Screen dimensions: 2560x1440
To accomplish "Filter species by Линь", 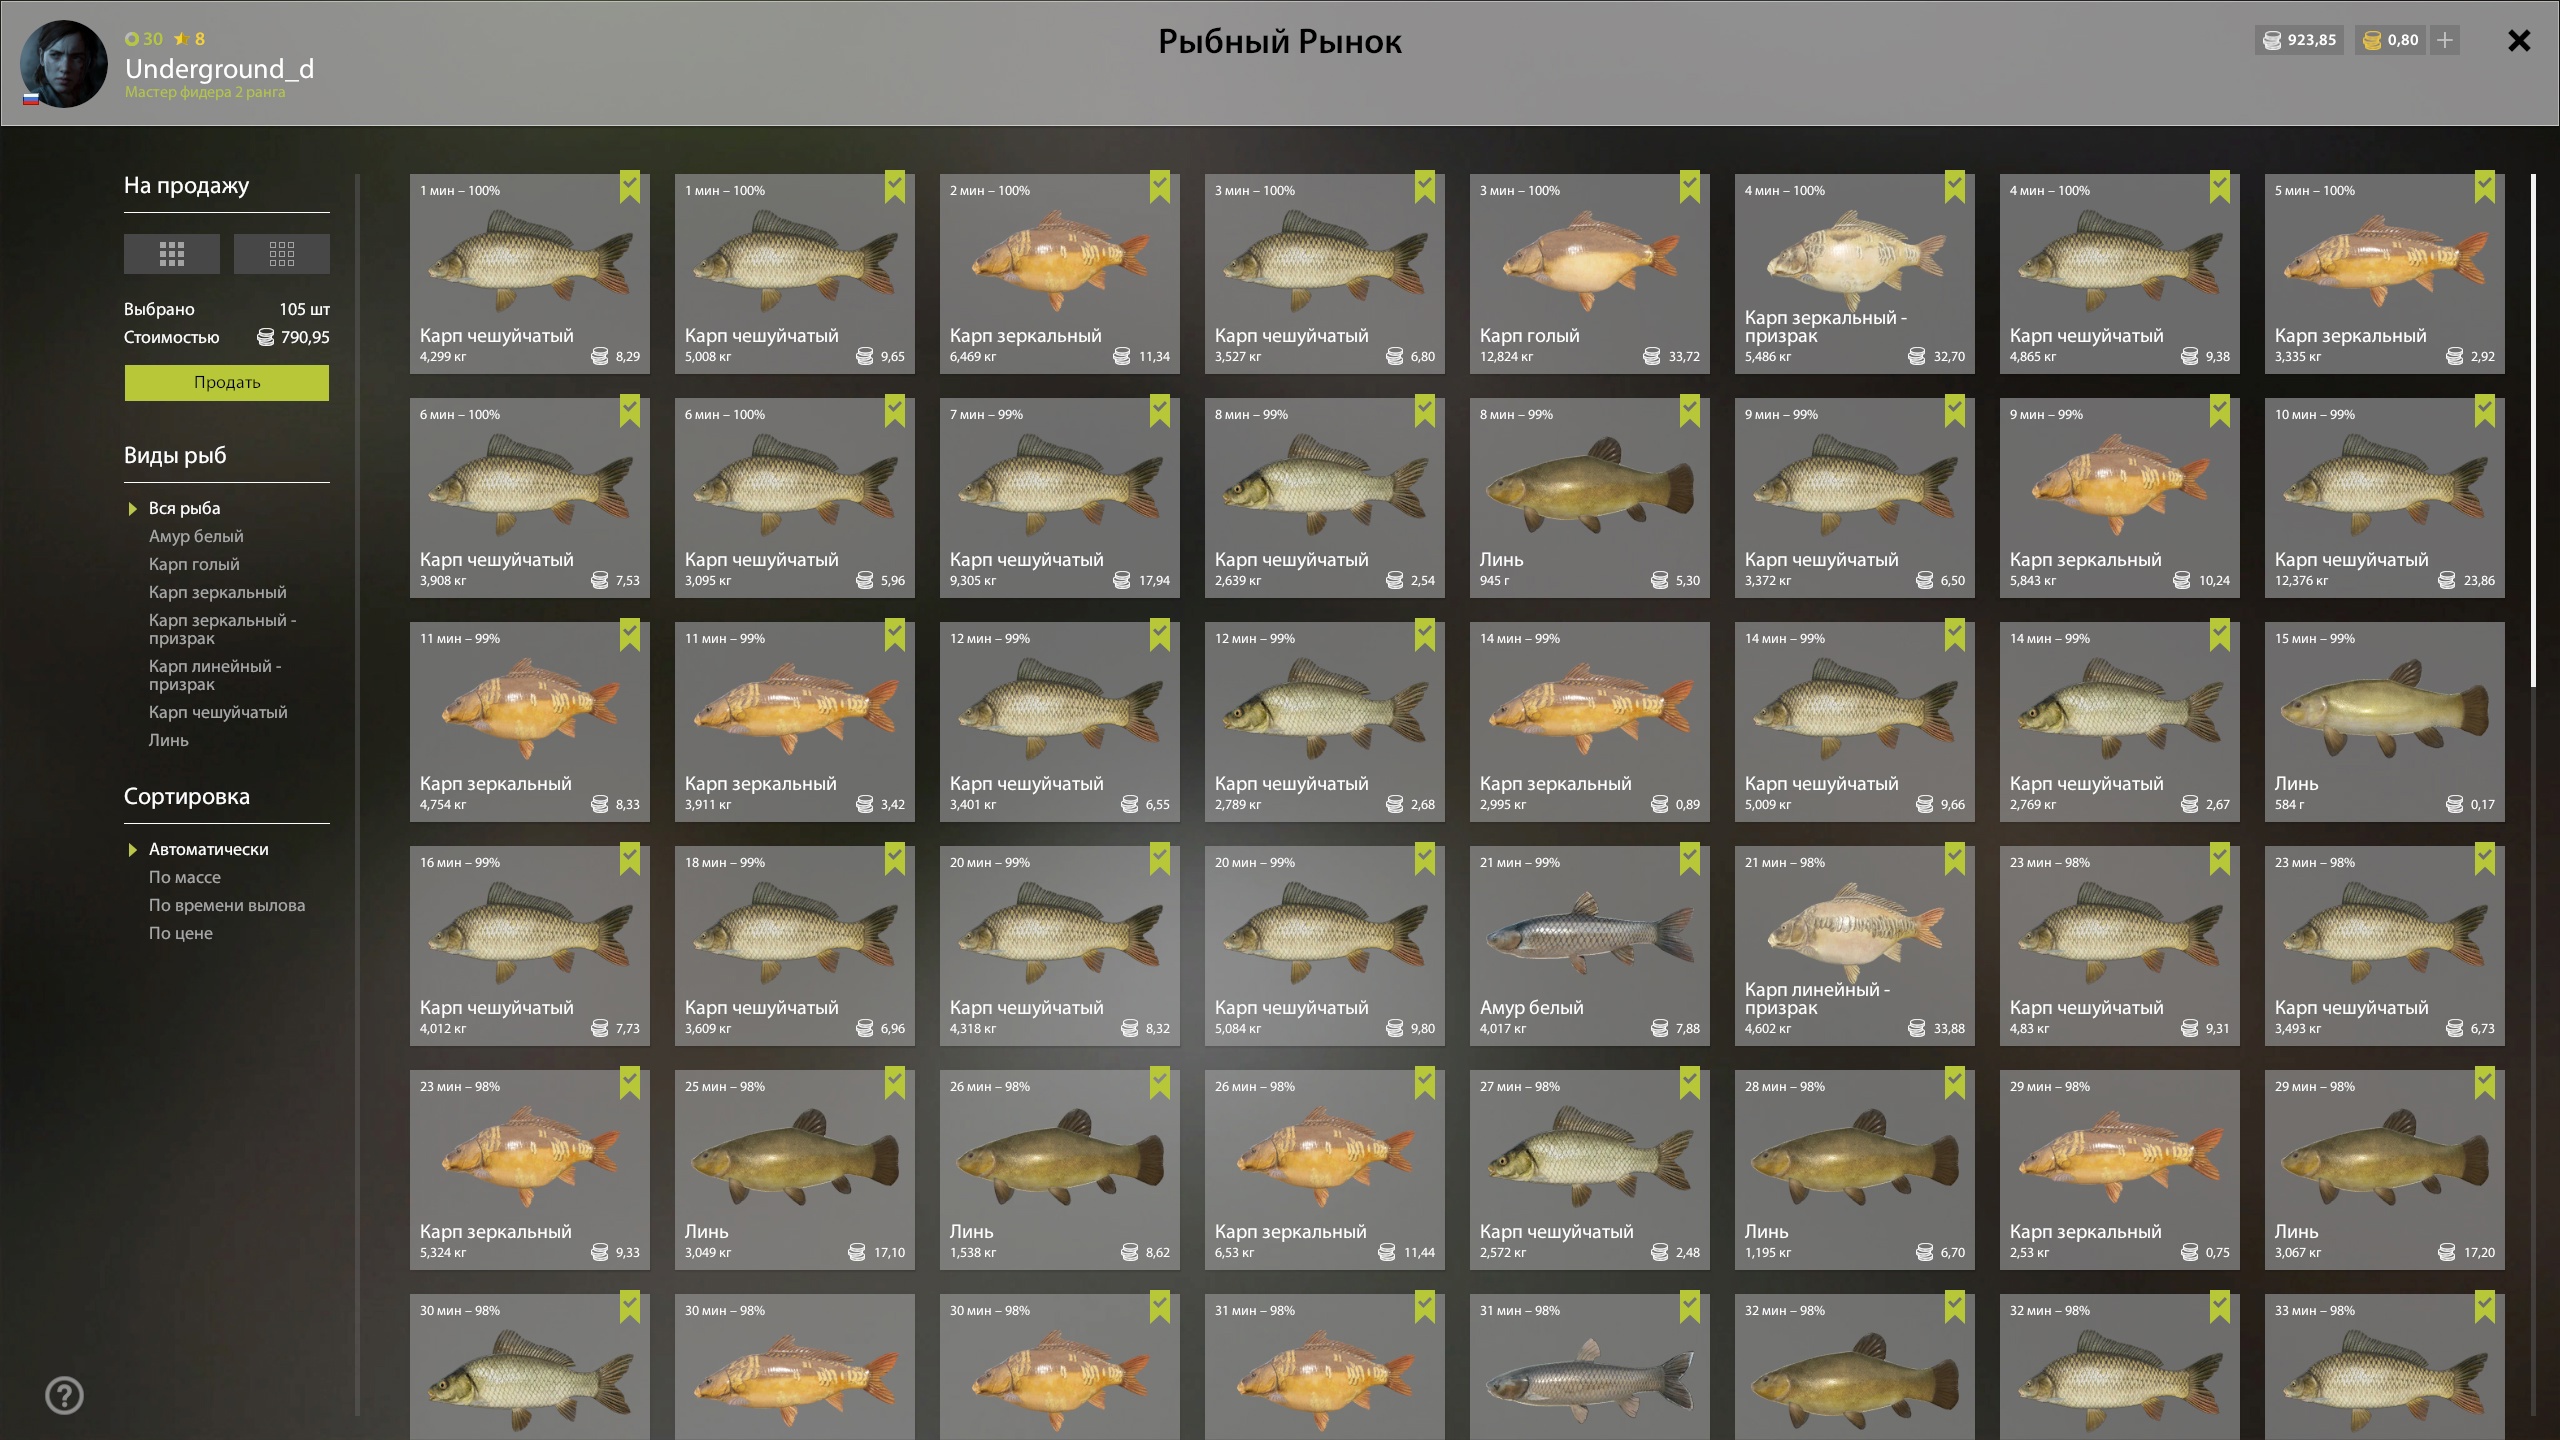I will [x=169, y=740].
